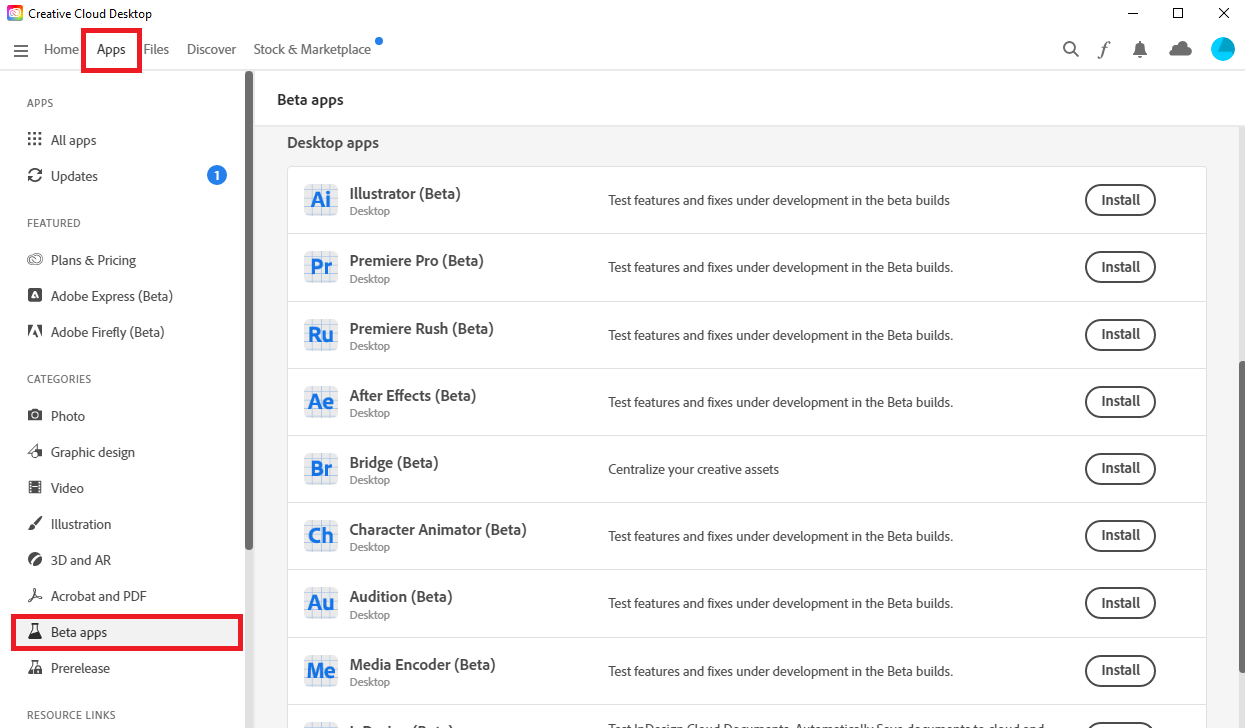Click the search magnifier icon
The width and height of the screenshot is (1245, 728).
click(1071, 49)
